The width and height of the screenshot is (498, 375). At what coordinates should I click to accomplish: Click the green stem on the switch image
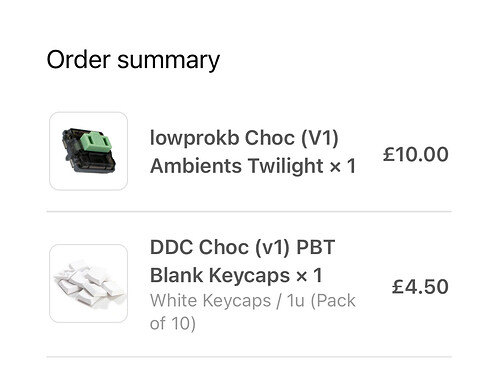coord(94,143)
